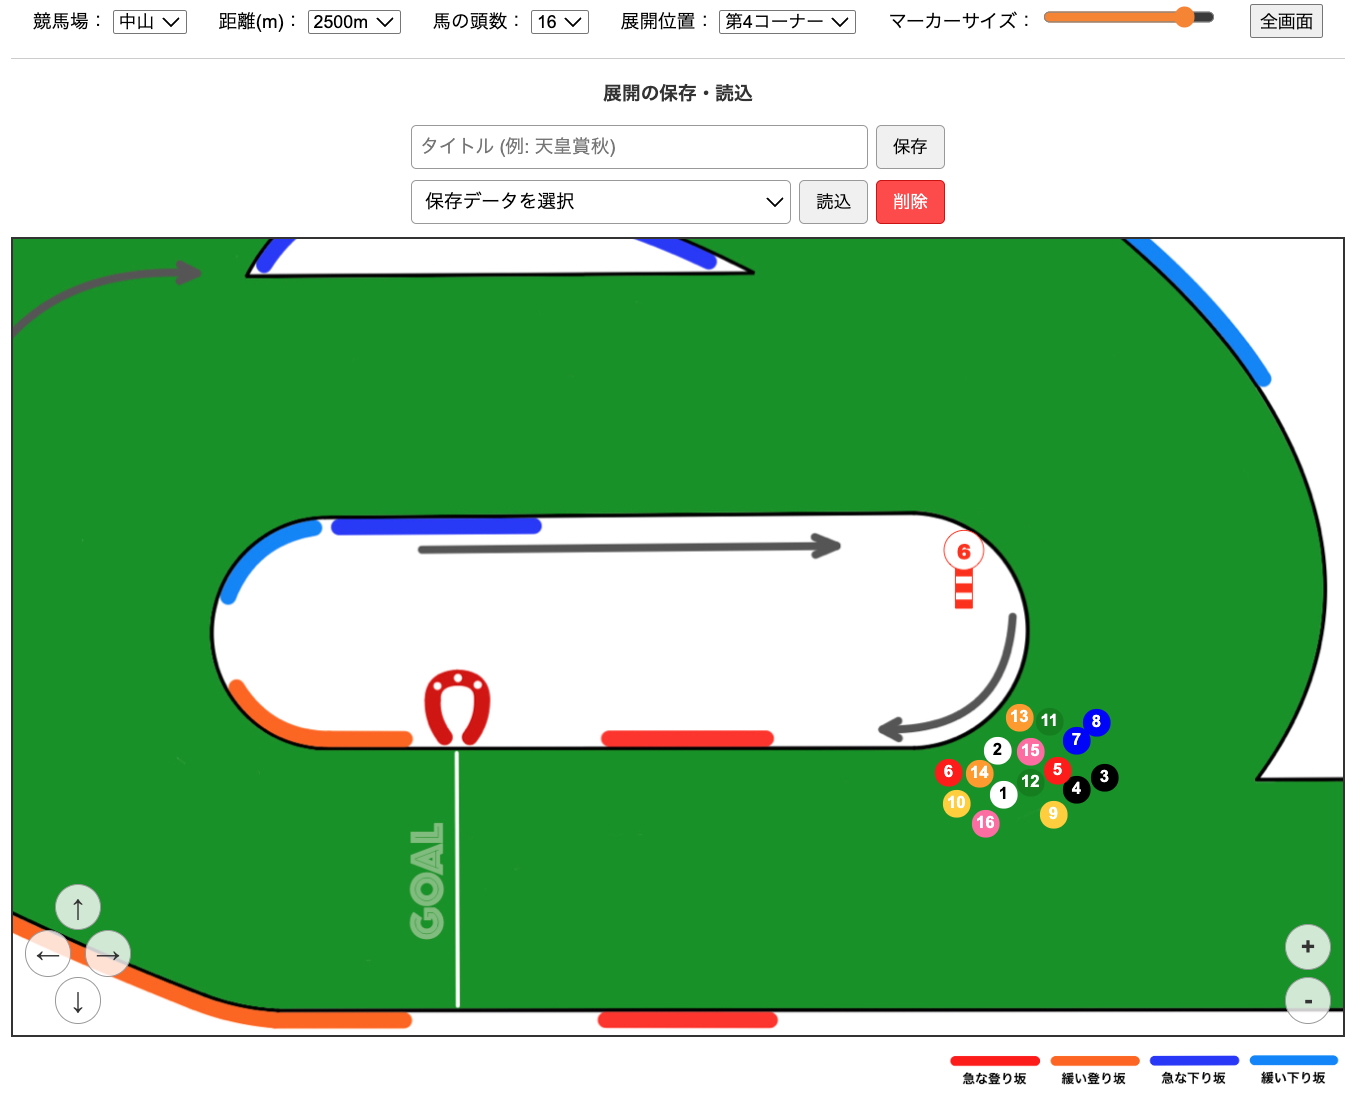Image resolution: width=1352 pixels, height=1094 pixels.
Task: Click the red pace marker pole labeled 6
Action: (963, 550)
